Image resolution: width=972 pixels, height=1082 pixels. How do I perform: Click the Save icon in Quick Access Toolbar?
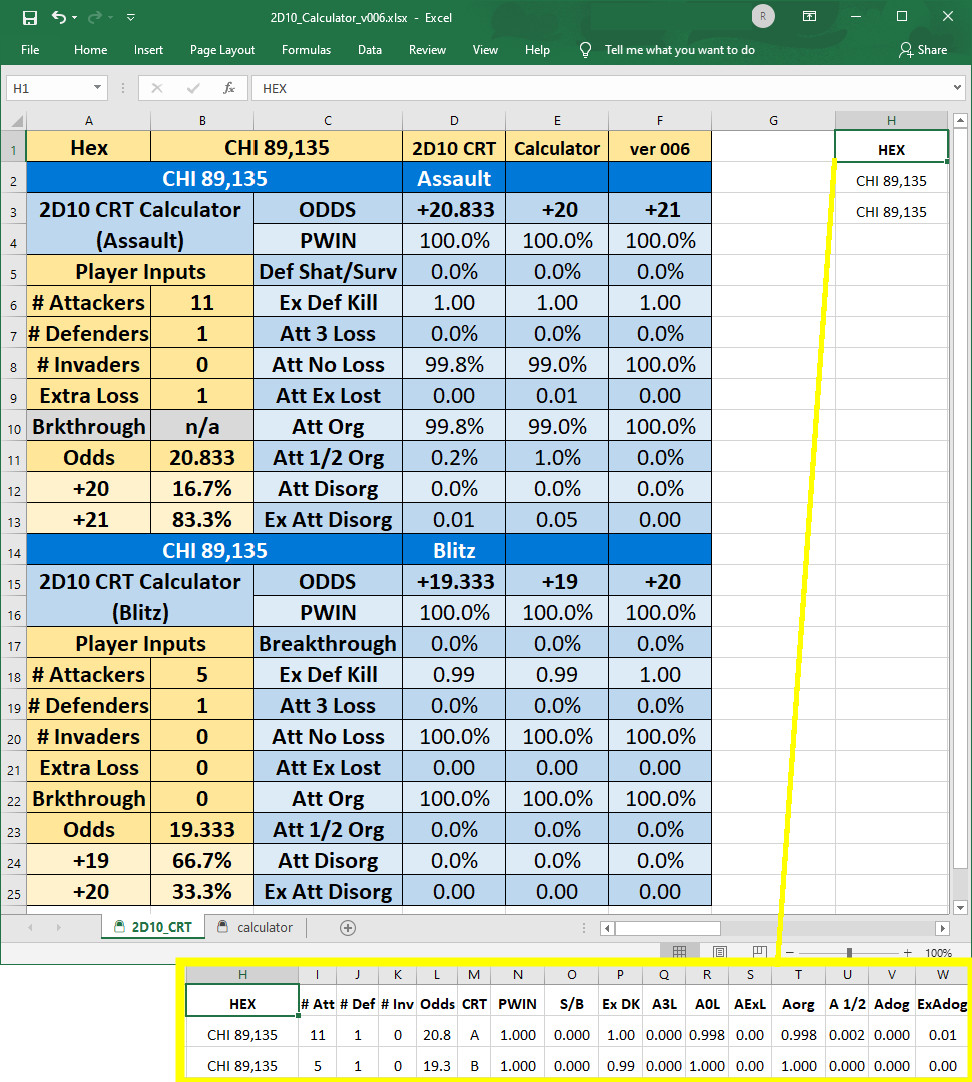click(29, 16)
